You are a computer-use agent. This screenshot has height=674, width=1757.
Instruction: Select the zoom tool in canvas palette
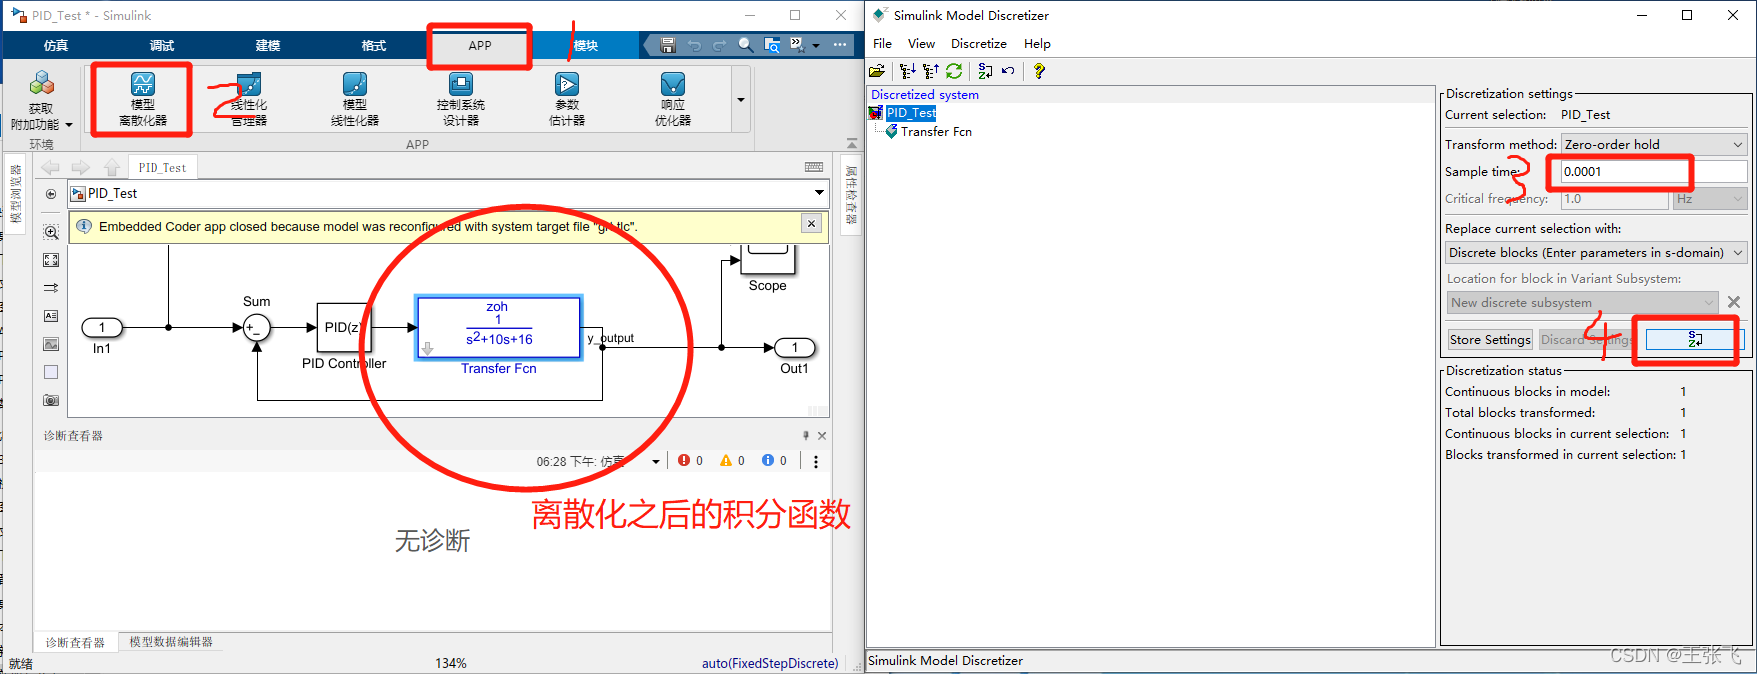point(51,232)
